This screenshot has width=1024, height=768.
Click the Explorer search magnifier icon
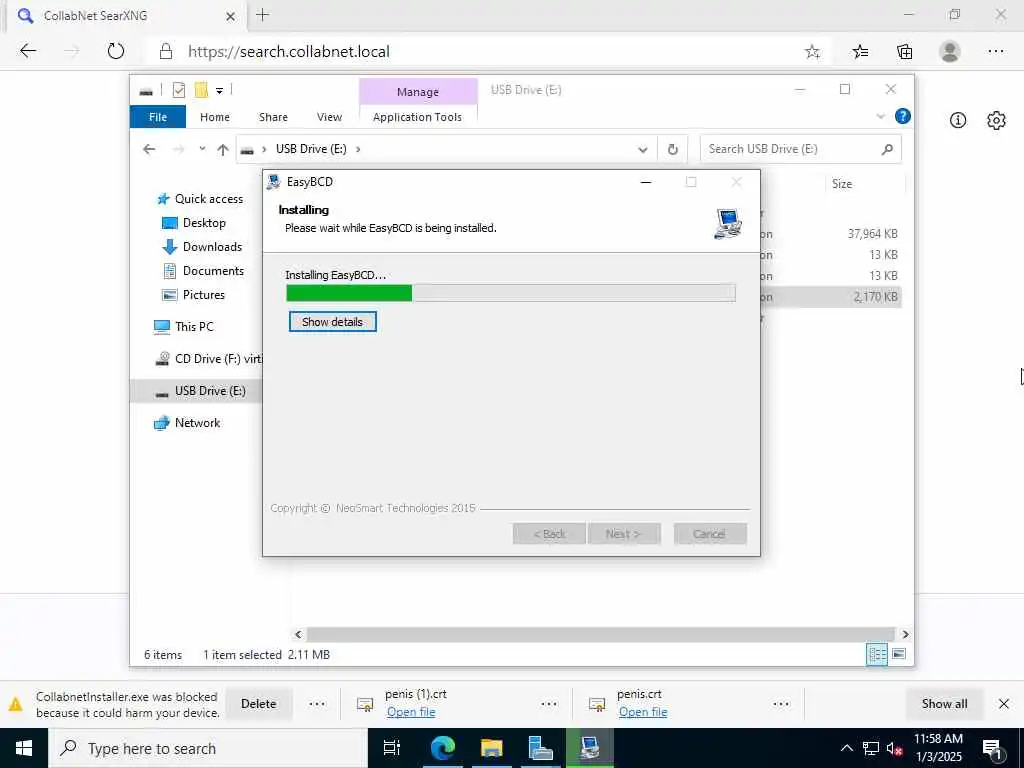coord(887,150)
